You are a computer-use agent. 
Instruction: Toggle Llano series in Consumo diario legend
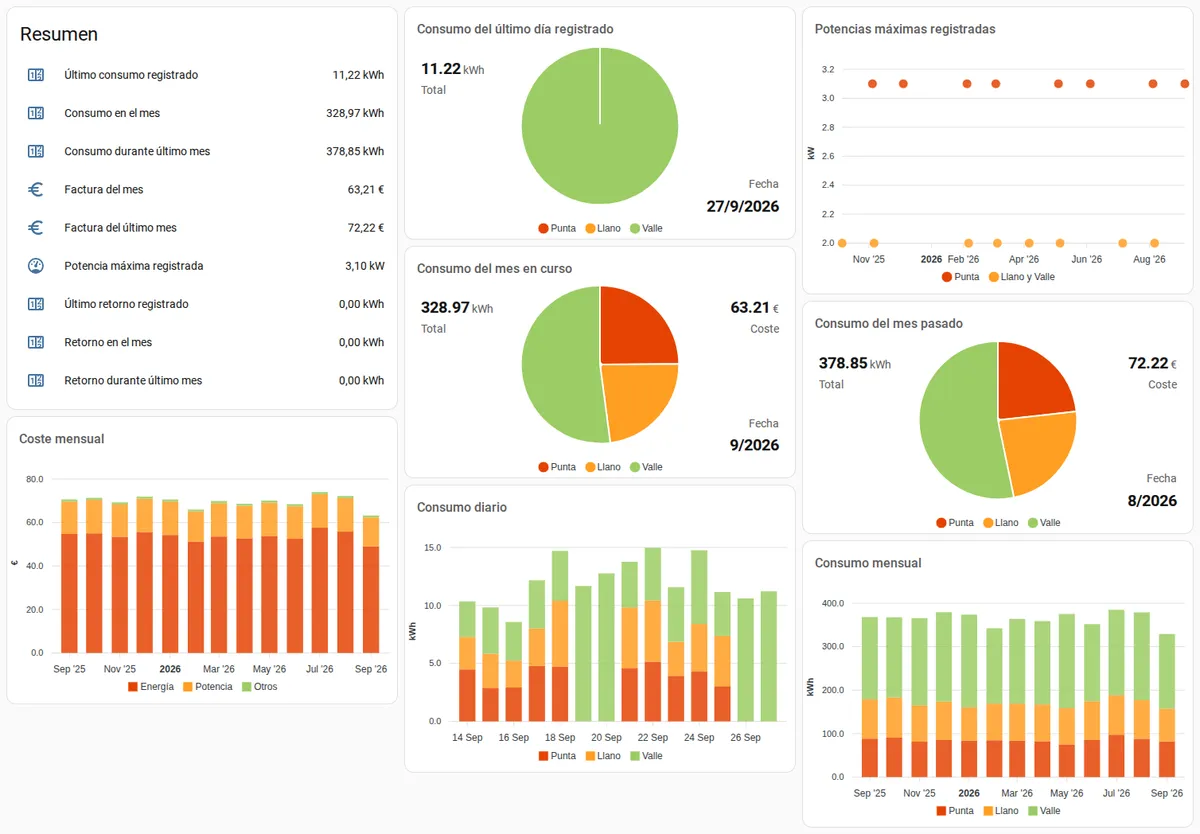point(603,756)
